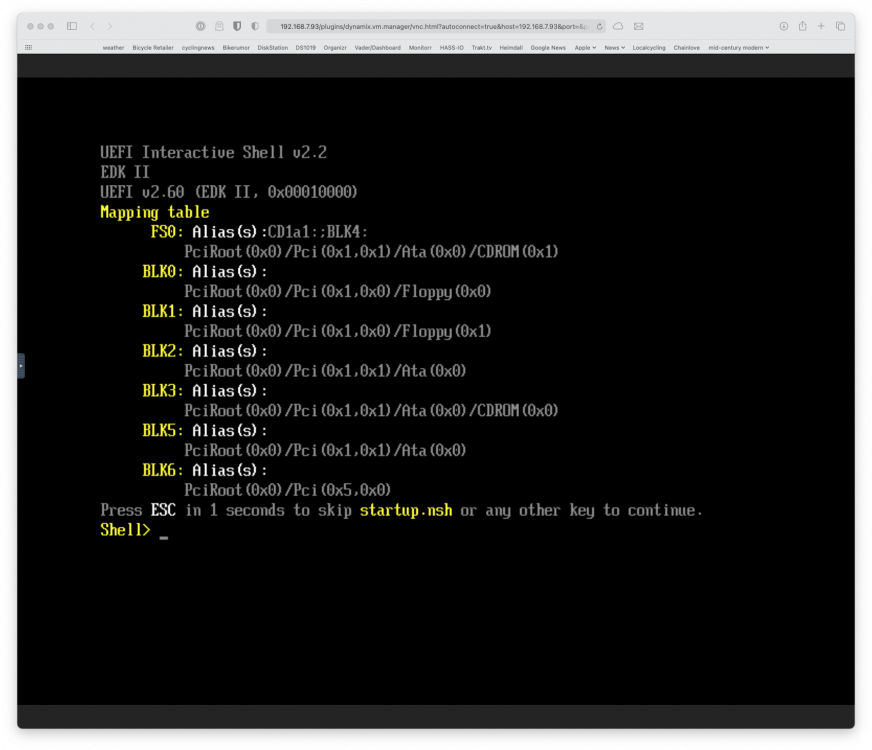Viewport: 872px width, 750px height.
Task: Open the Trakt.tv bookmark
Action: tap(482, 48)
